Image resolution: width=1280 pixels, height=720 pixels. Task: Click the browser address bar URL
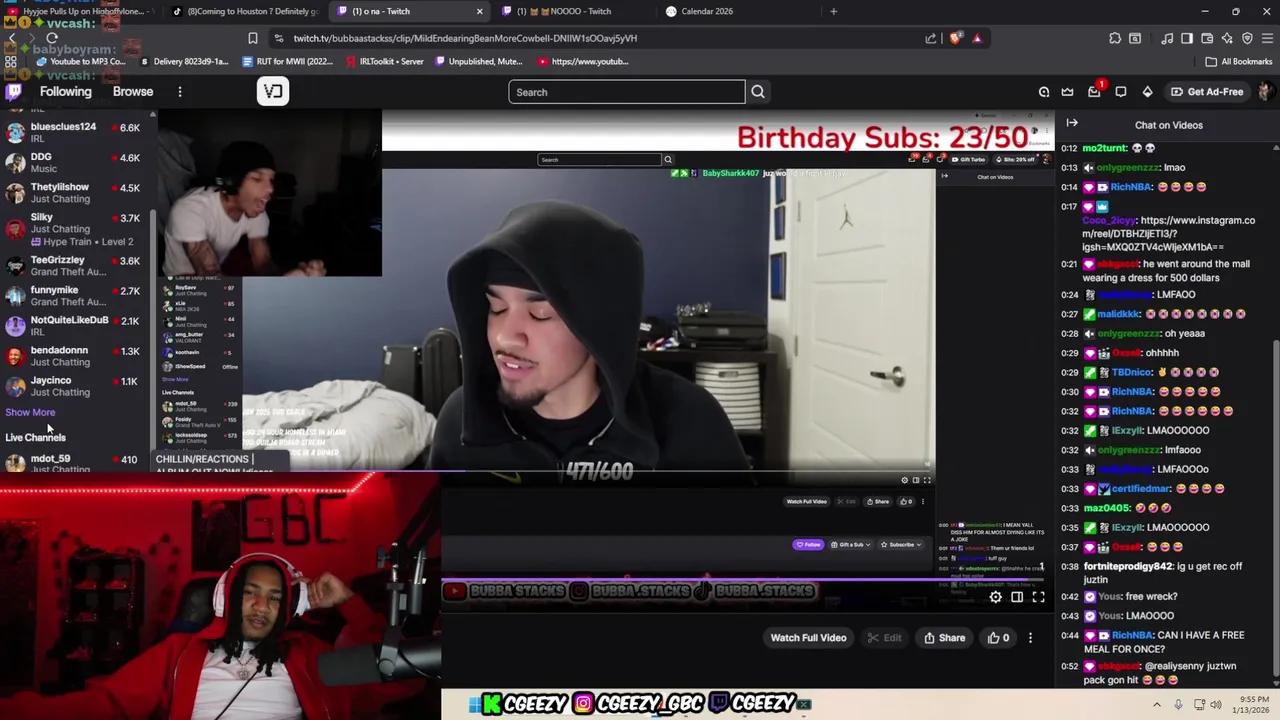(465, 38)
